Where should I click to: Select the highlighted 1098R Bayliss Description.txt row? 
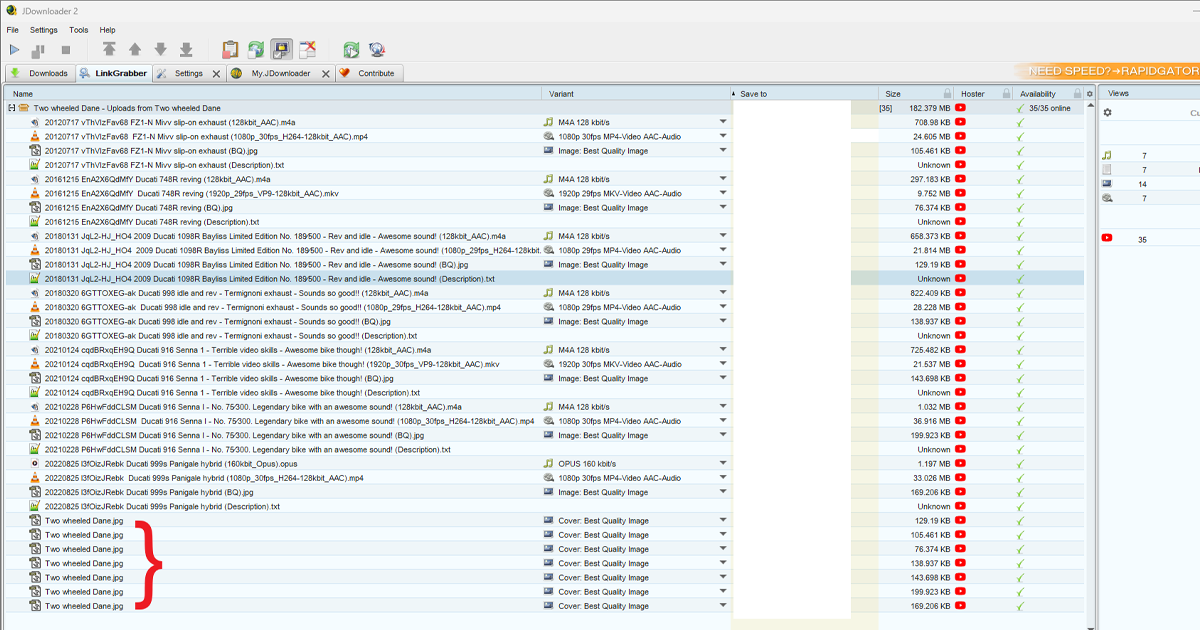545,279
